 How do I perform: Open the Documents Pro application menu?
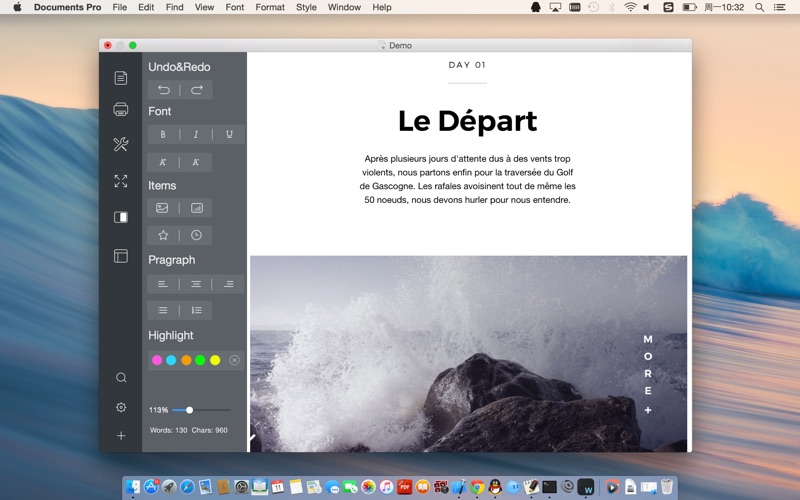(67, 7)
